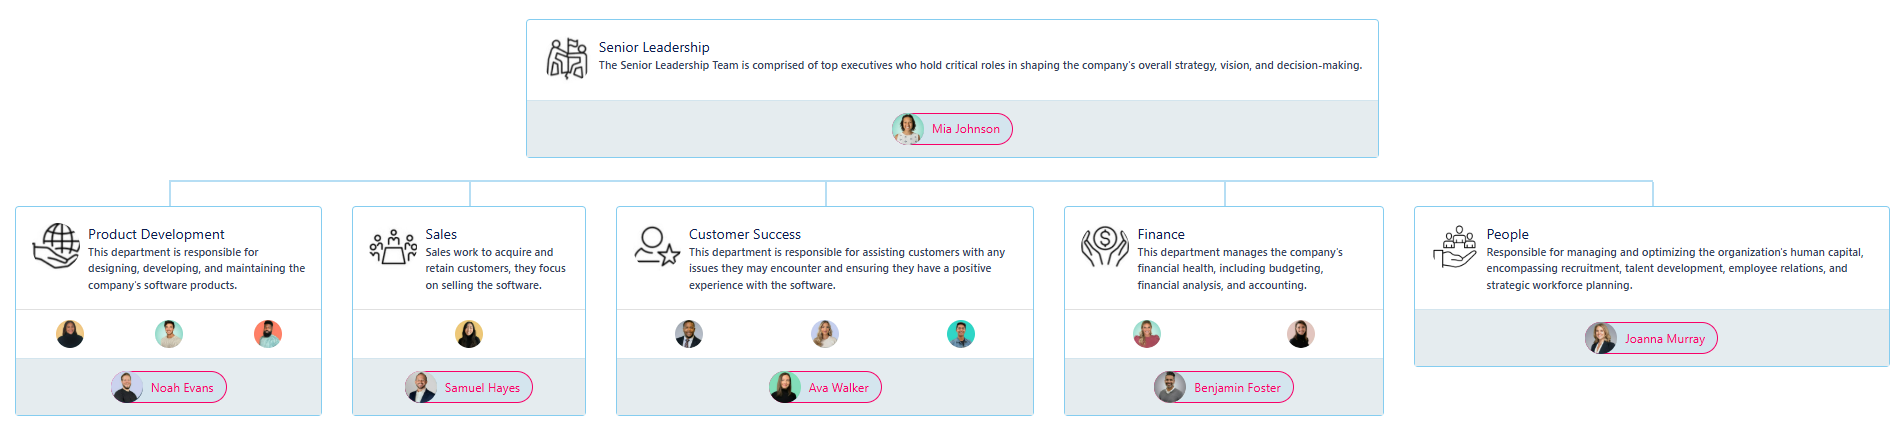
Task: Click the Finance dollar-hands icon
Action: pyautogui.click(x=1105, y=246)
